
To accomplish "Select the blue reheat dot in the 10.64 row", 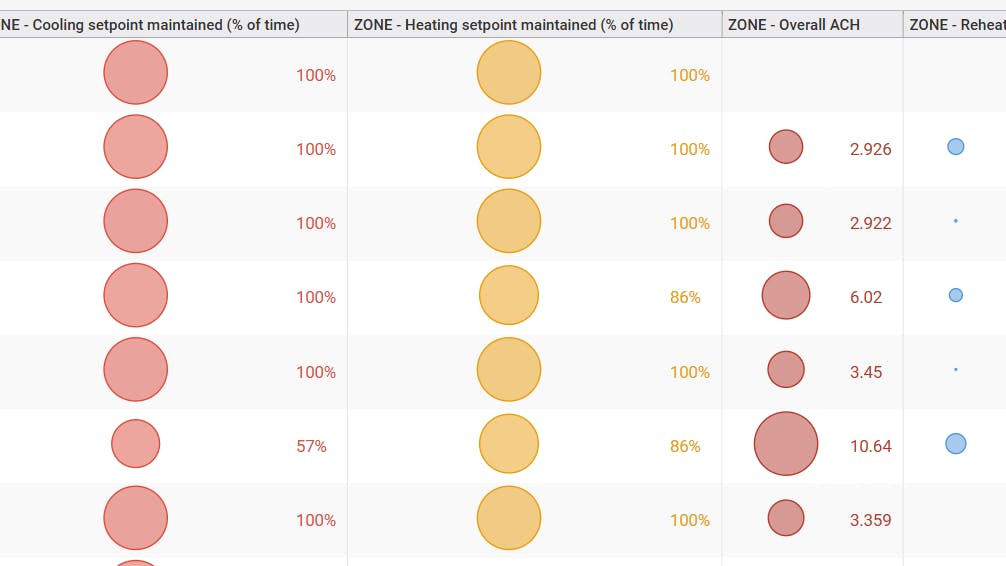I will coord(956,443).
